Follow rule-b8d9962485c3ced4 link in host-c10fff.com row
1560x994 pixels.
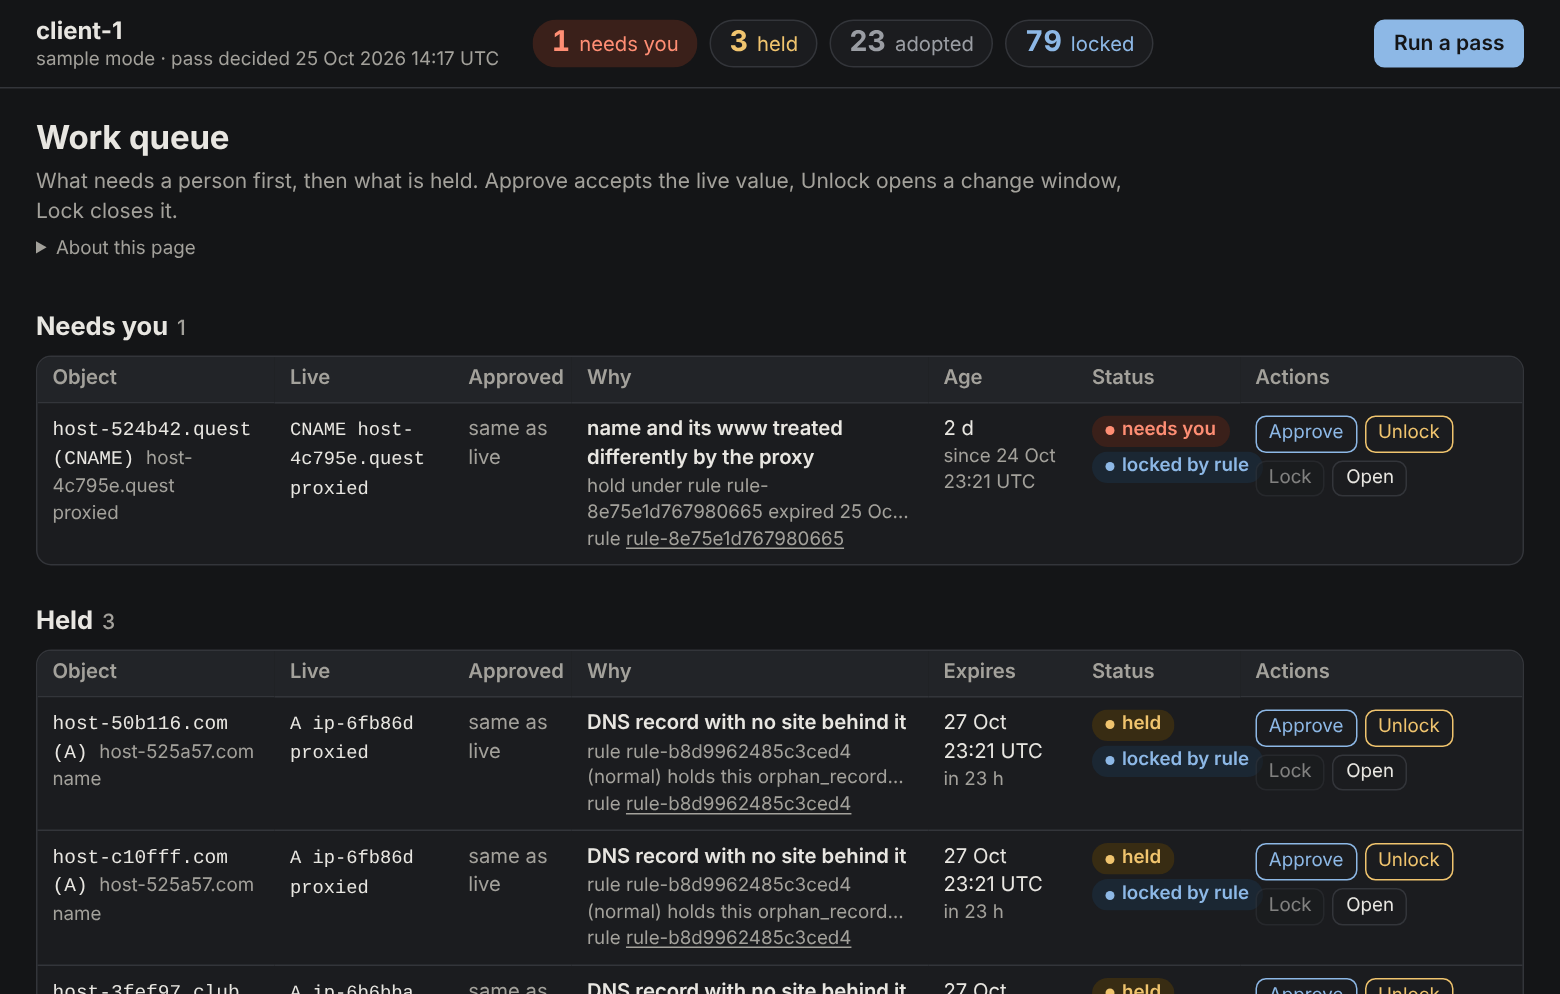click(738, 938)
